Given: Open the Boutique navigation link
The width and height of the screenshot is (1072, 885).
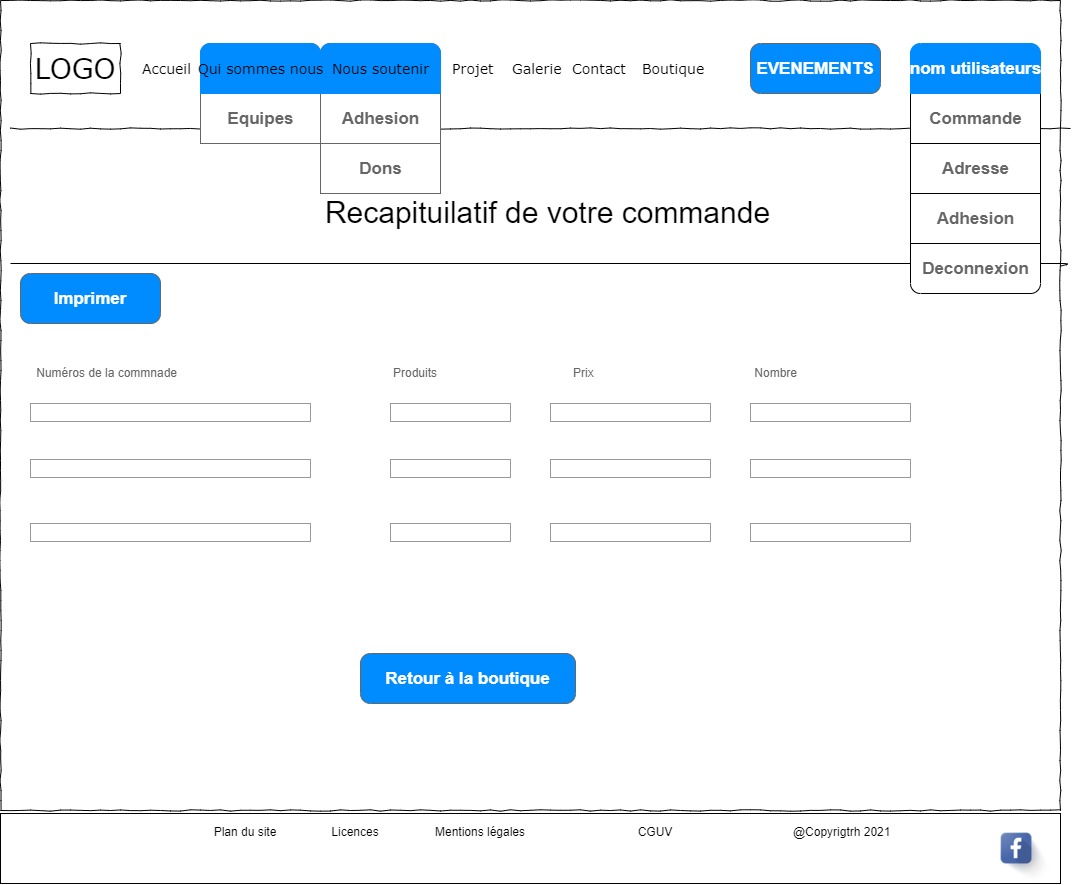Looking at the screenshot, I should pos(673,69).
